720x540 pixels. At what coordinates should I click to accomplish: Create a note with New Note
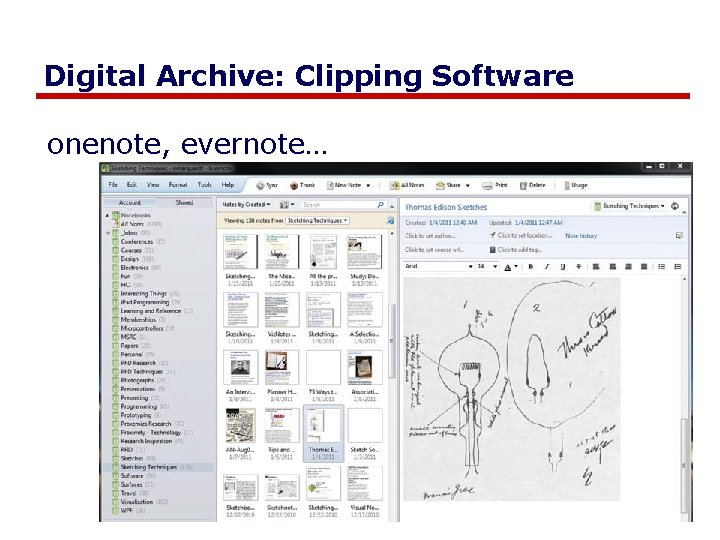click(x=343, y=186)
